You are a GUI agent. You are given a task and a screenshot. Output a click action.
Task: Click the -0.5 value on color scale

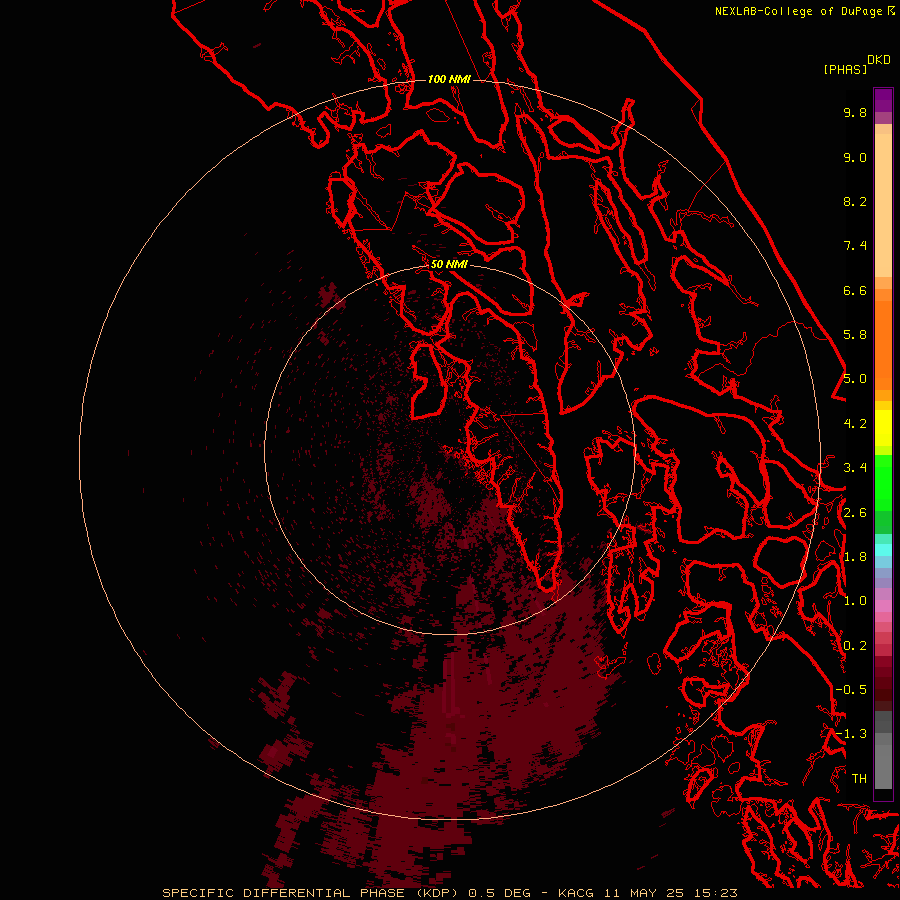pyautogui.click(x=851, y=689)
